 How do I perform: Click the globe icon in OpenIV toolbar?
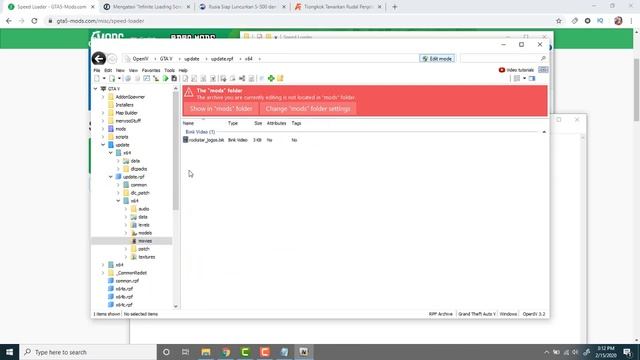128,78
